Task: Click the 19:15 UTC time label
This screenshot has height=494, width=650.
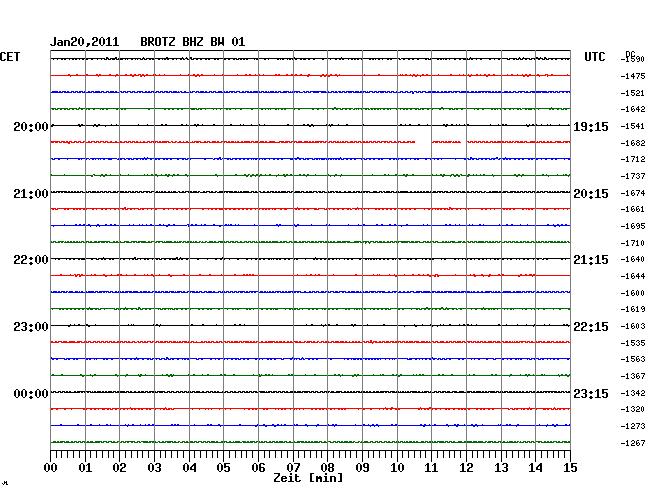Action: 590,127
